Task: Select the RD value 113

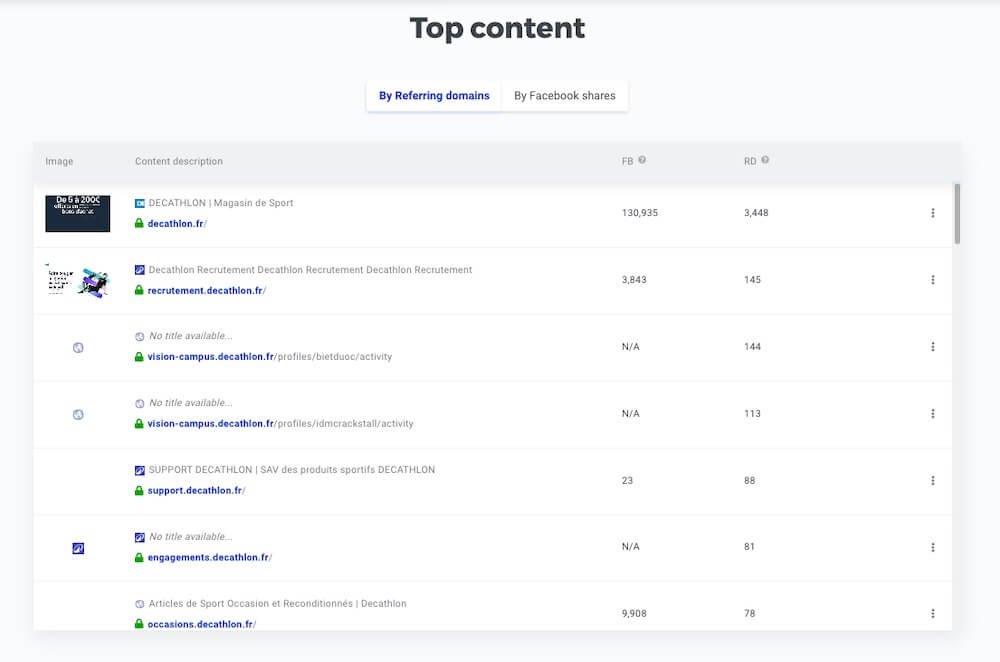Action: coord(752,414)
